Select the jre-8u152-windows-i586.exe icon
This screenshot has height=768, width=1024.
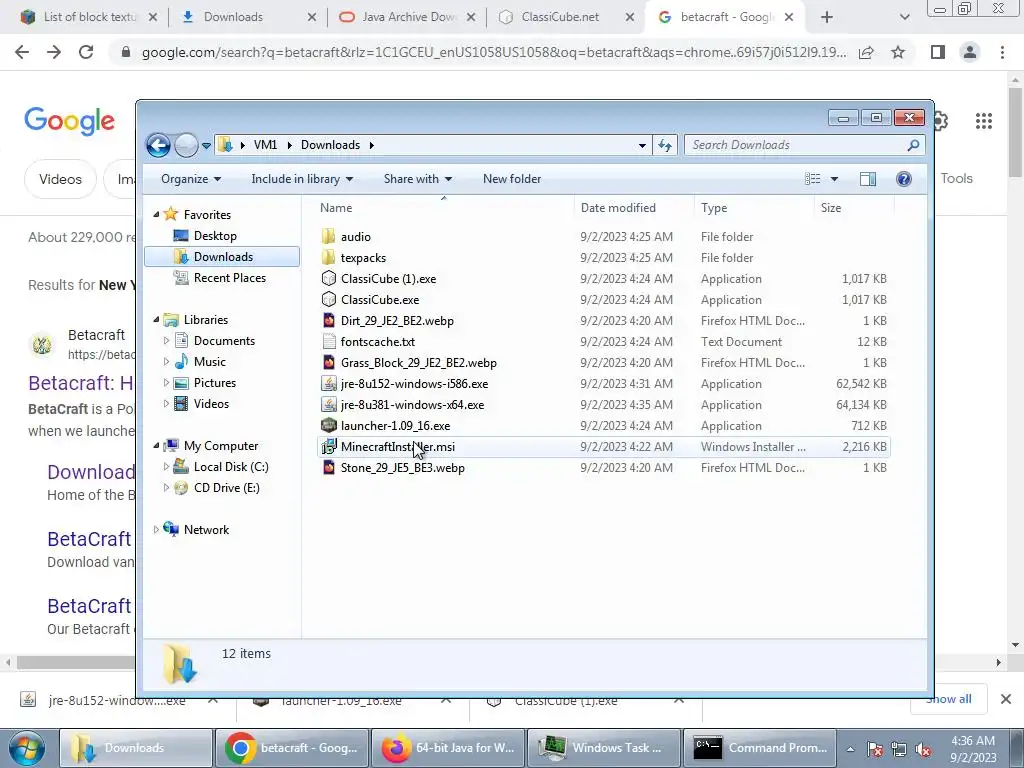(x=328, y=384)
